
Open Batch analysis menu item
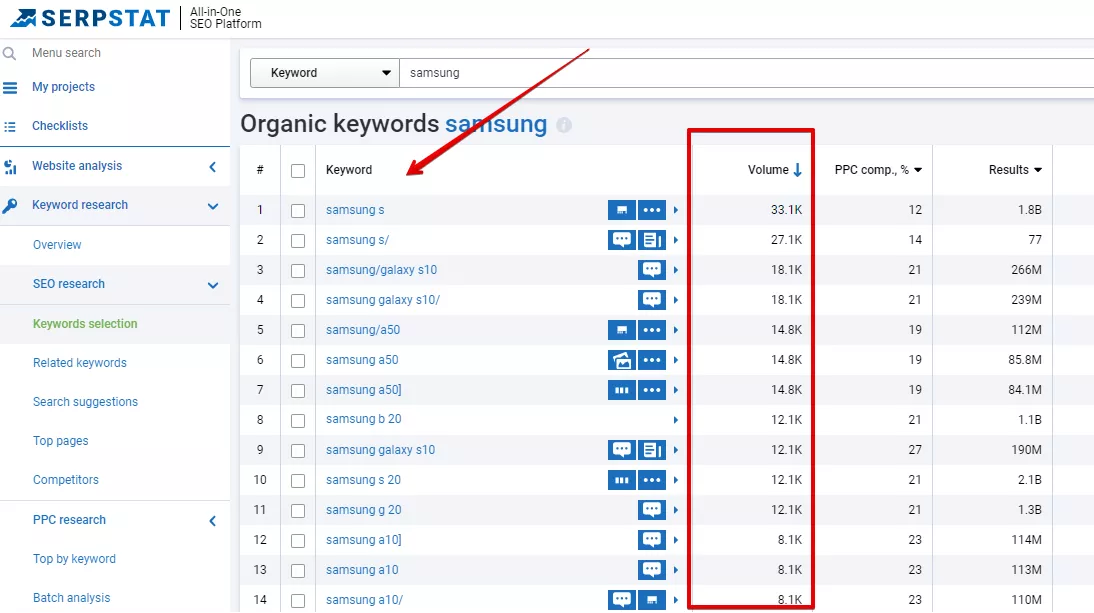point(71,598)
